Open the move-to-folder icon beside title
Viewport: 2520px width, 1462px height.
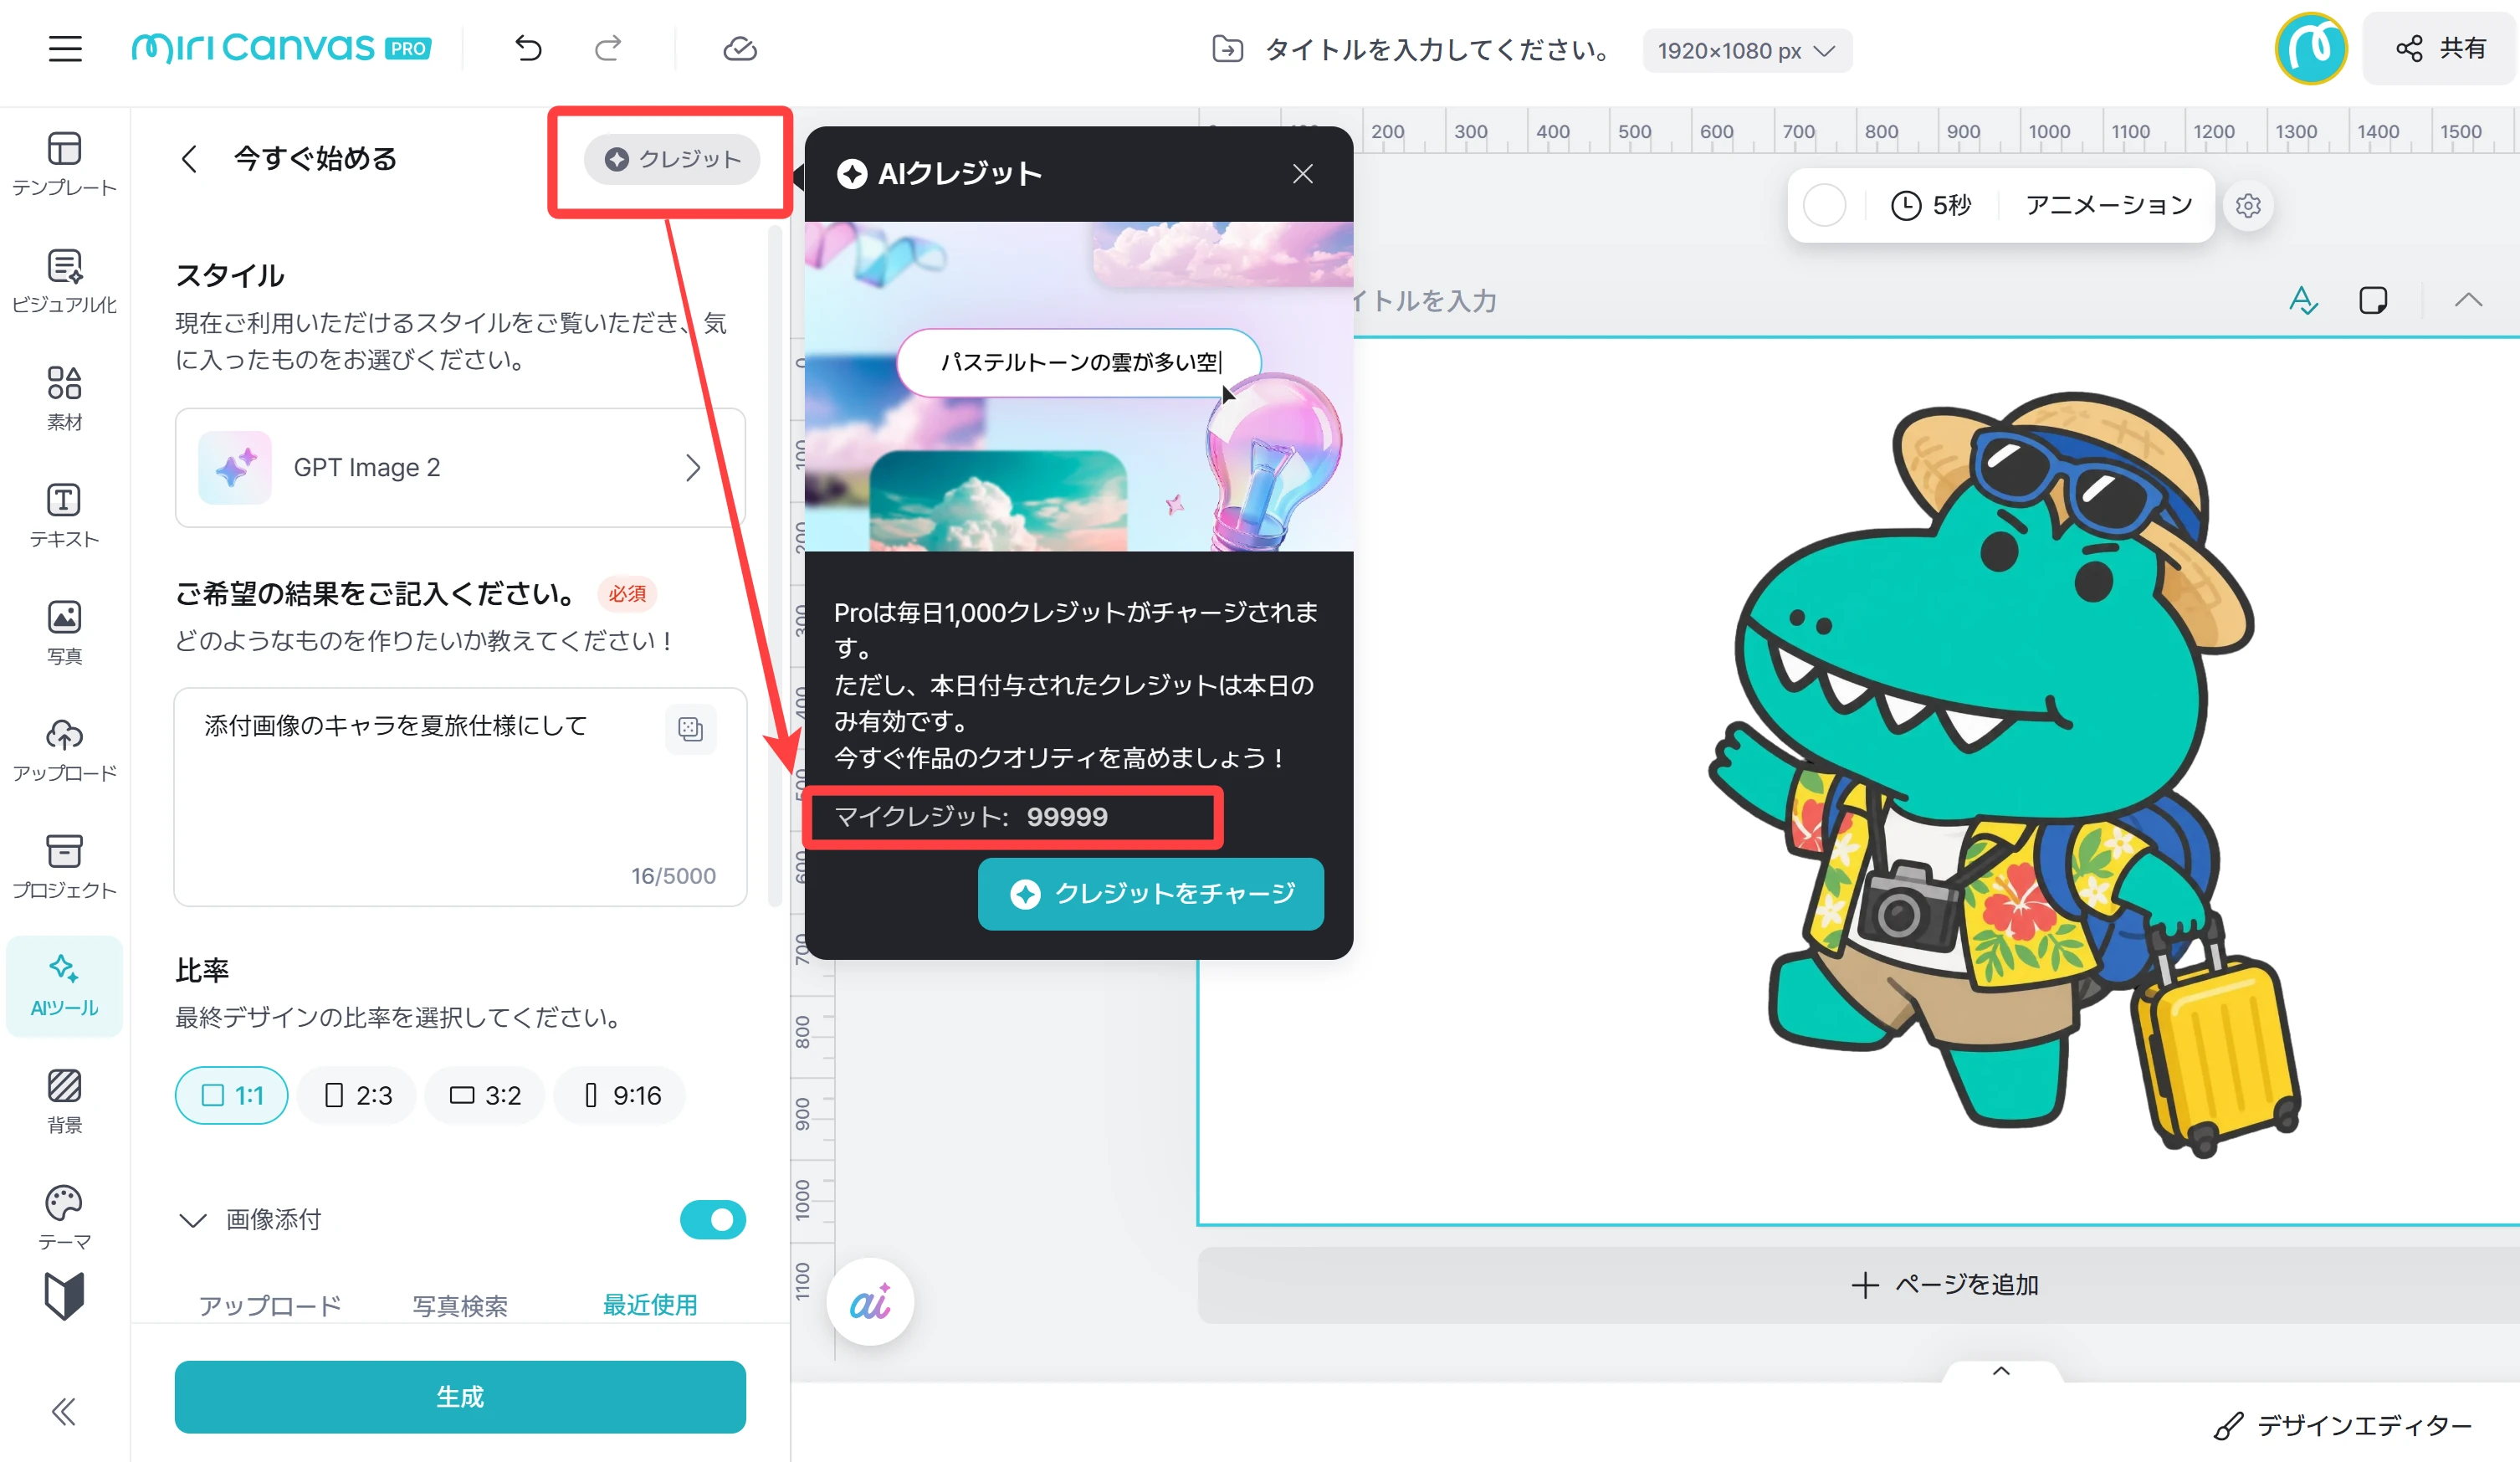(1227, 49)
